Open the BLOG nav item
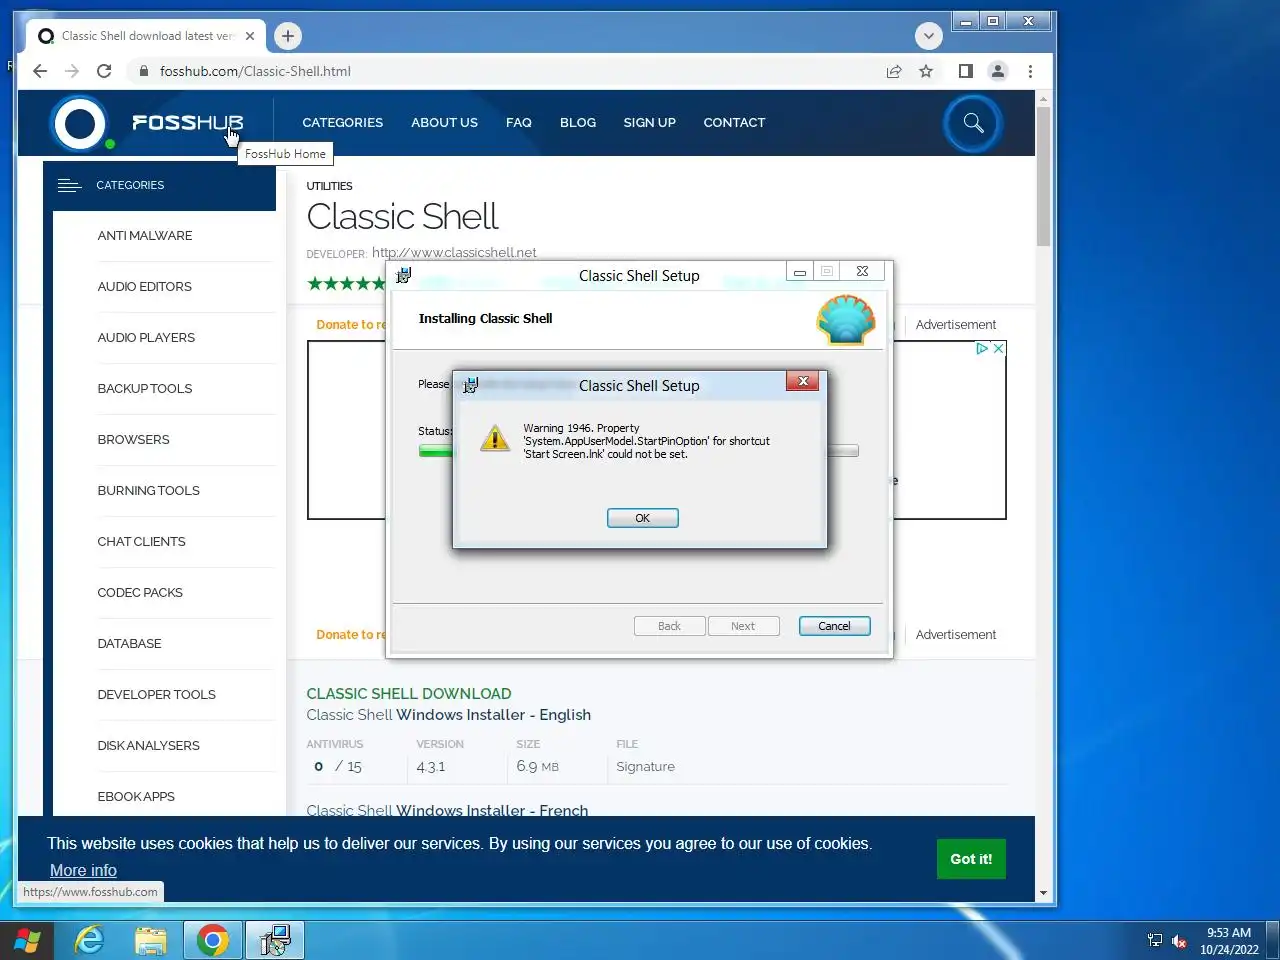 pyautogui.click(x=578, y=122)
